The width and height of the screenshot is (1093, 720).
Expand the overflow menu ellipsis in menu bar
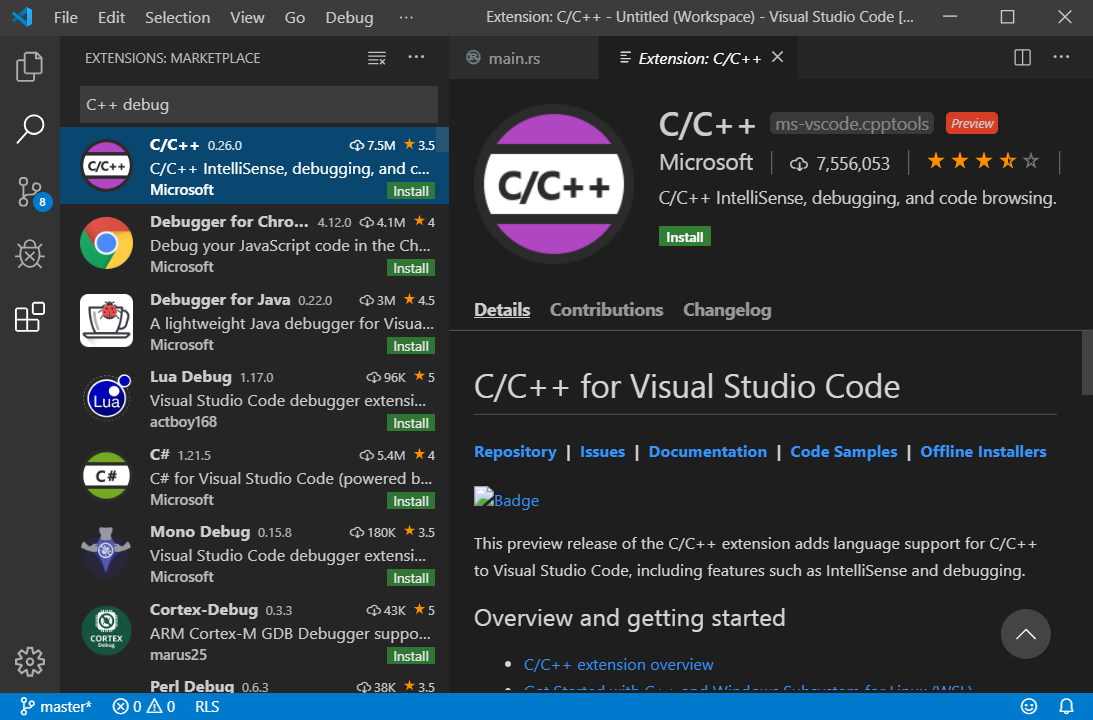point(406,17)
